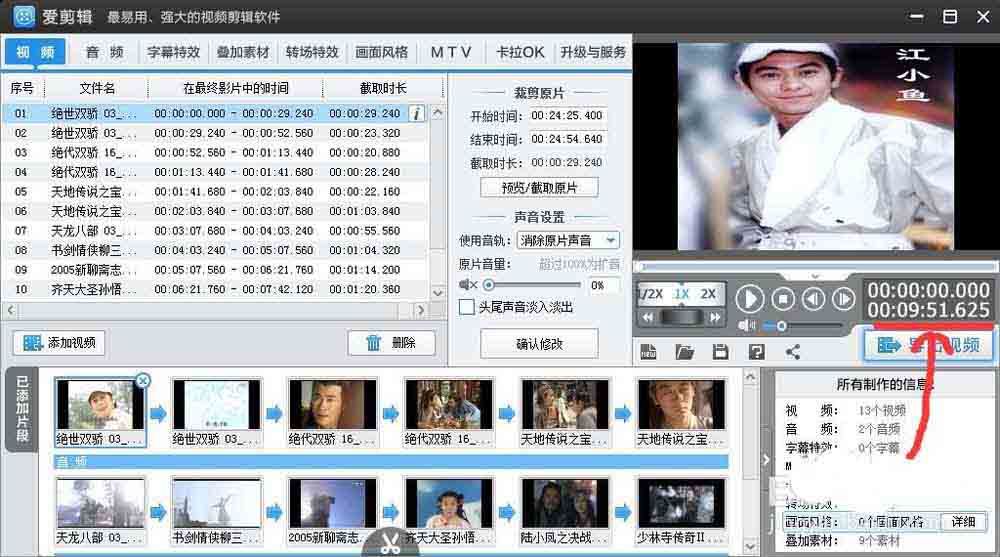
Task: Open the 使用音轨 dropdown
Action: 610,241
